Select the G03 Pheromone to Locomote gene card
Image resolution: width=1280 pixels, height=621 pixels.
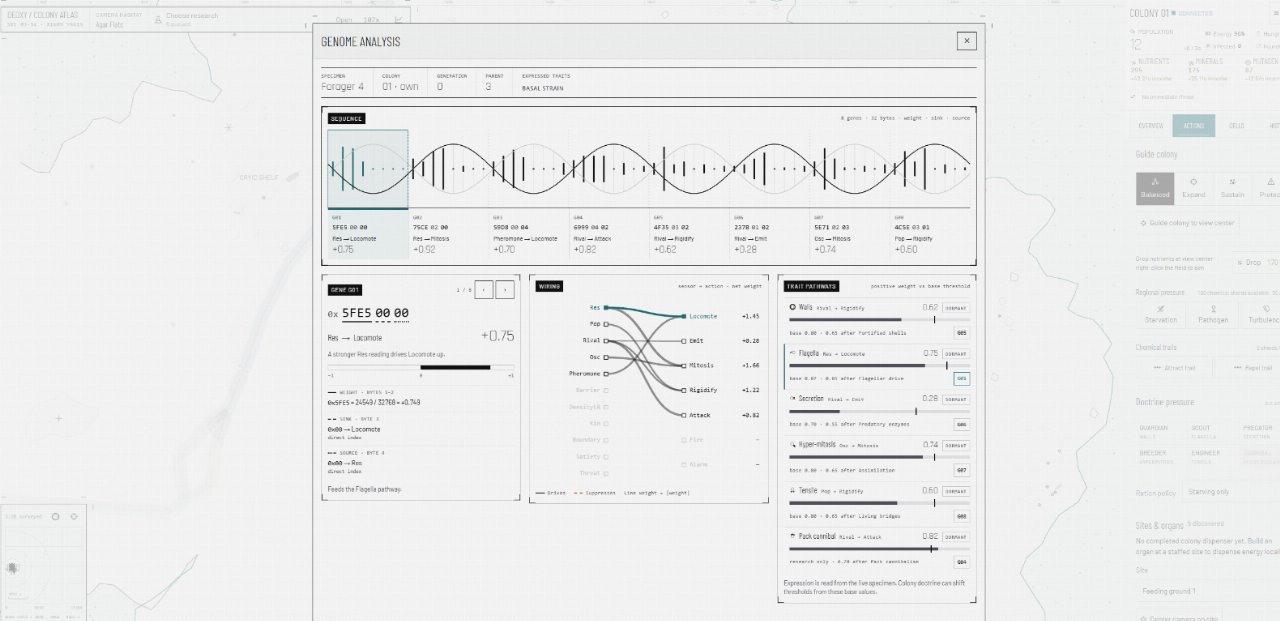click(528, 236)
